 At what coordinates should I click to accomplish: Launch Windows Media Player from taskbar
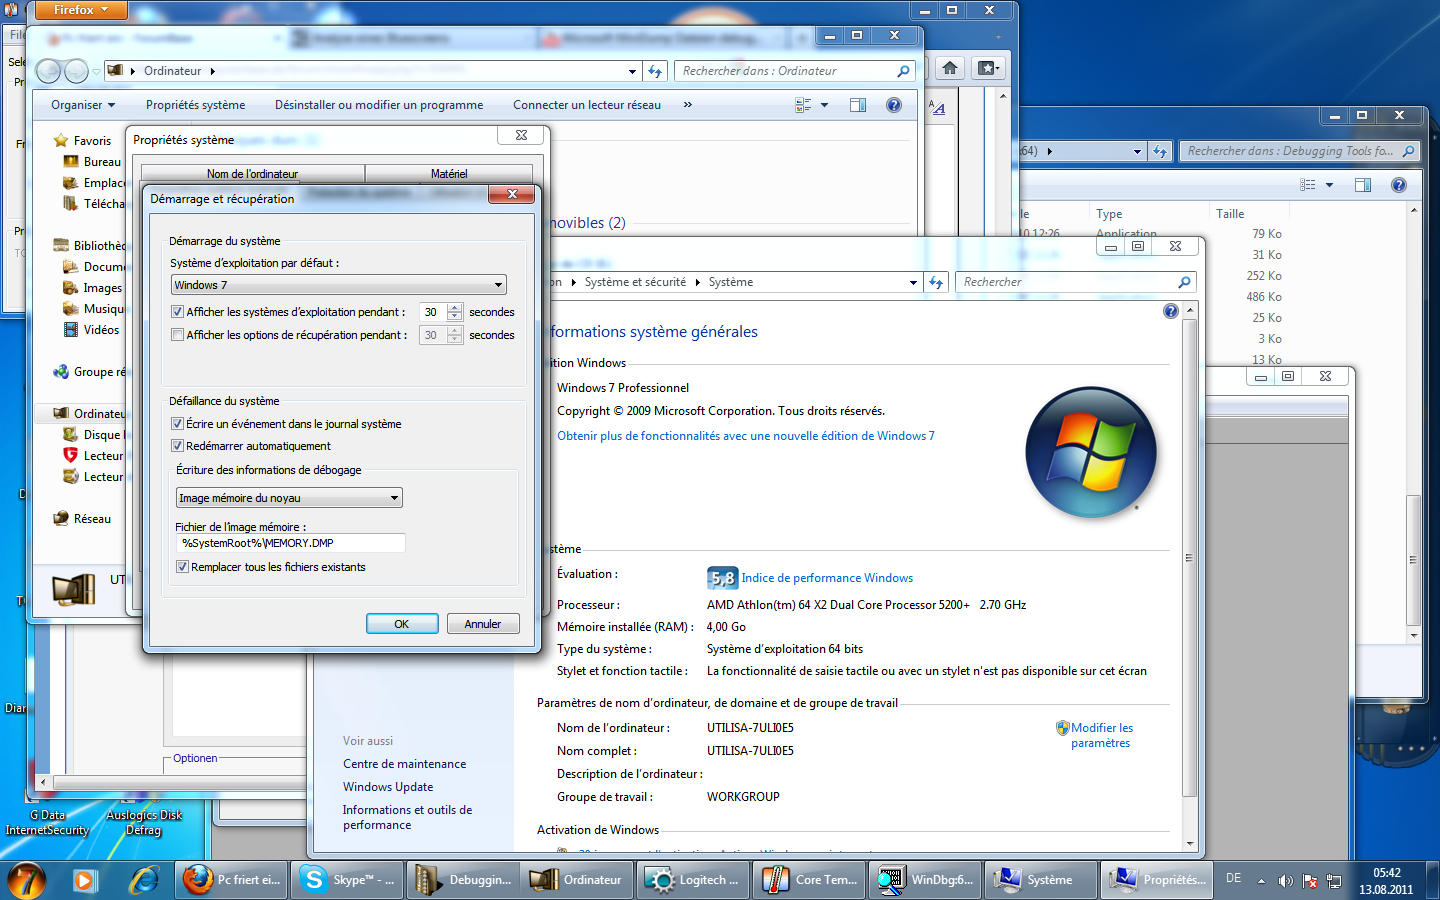click(84, 880)
